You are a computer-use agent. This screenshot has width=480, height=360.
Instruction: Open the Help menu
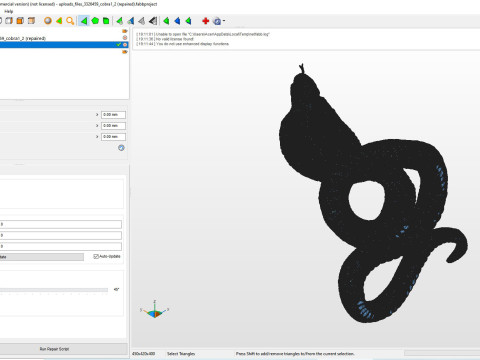(x=9, y=11)
